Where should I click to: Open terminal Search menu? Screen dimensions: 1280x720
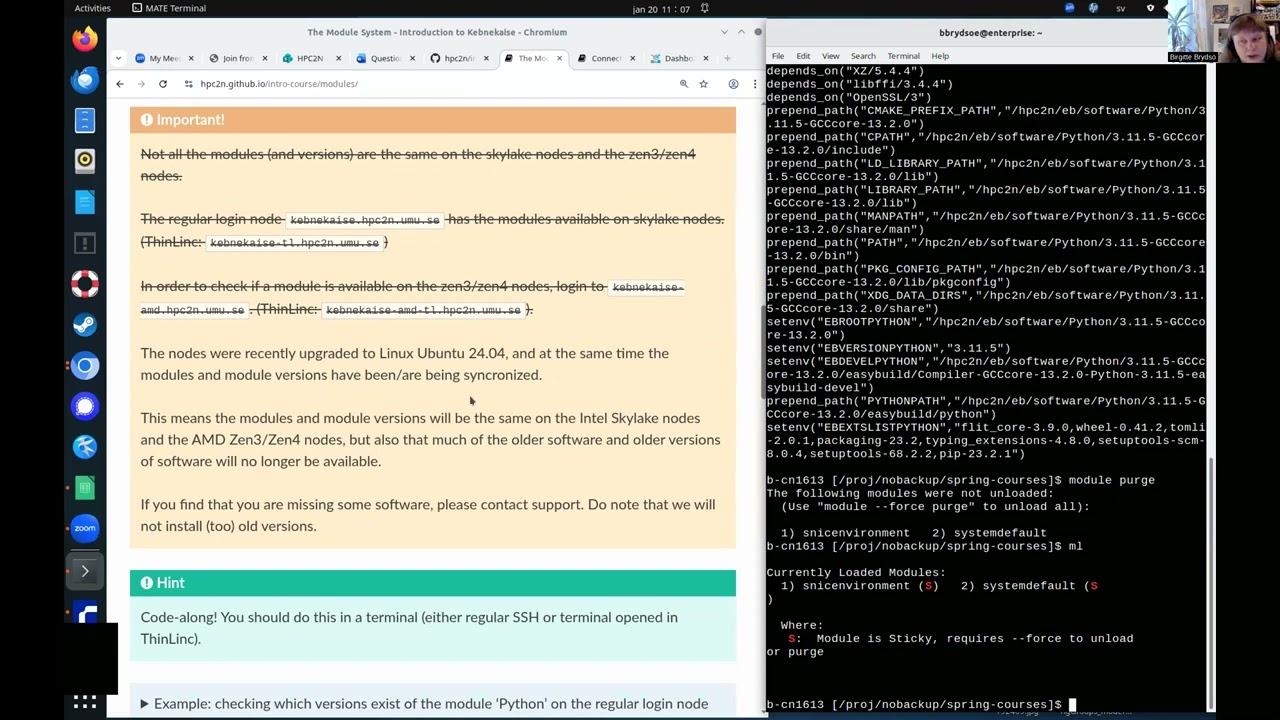coord(863,56)
